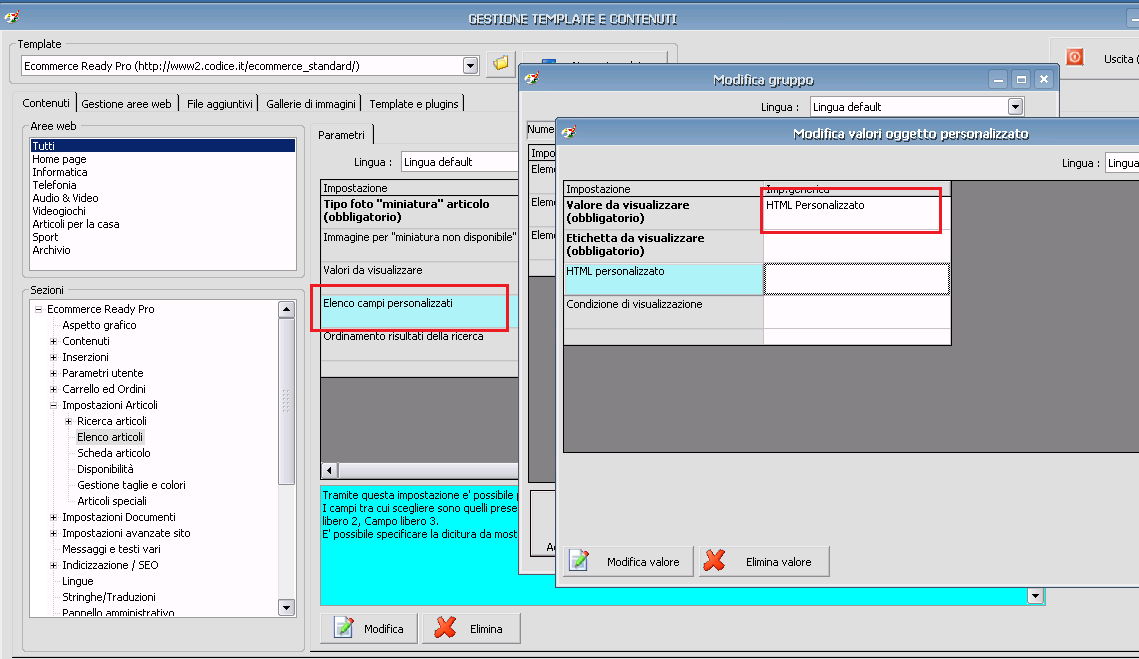The width and height of the screenshot is (1139, 659).
Task: Open the description box dropdown arrow
Action: pyautogui.click(x=1035, y=596)
